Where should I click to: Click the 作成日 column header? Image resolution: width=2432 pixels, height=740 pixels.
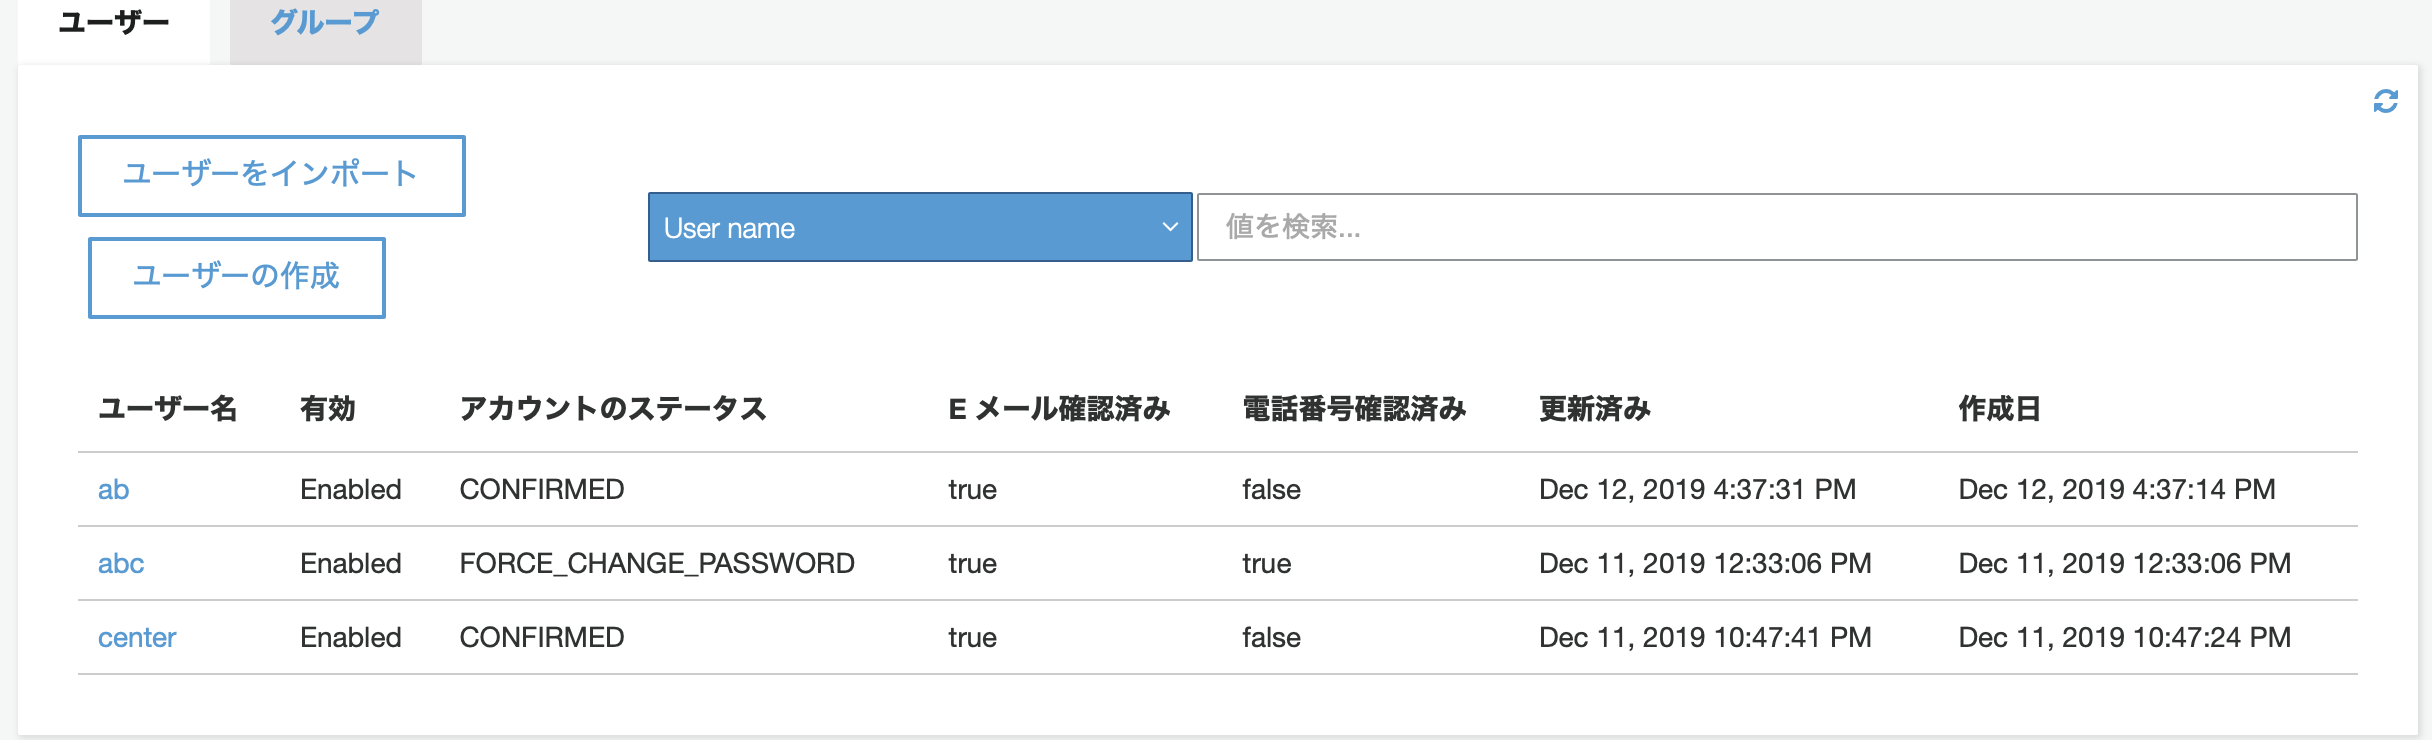pos(1999,408)
